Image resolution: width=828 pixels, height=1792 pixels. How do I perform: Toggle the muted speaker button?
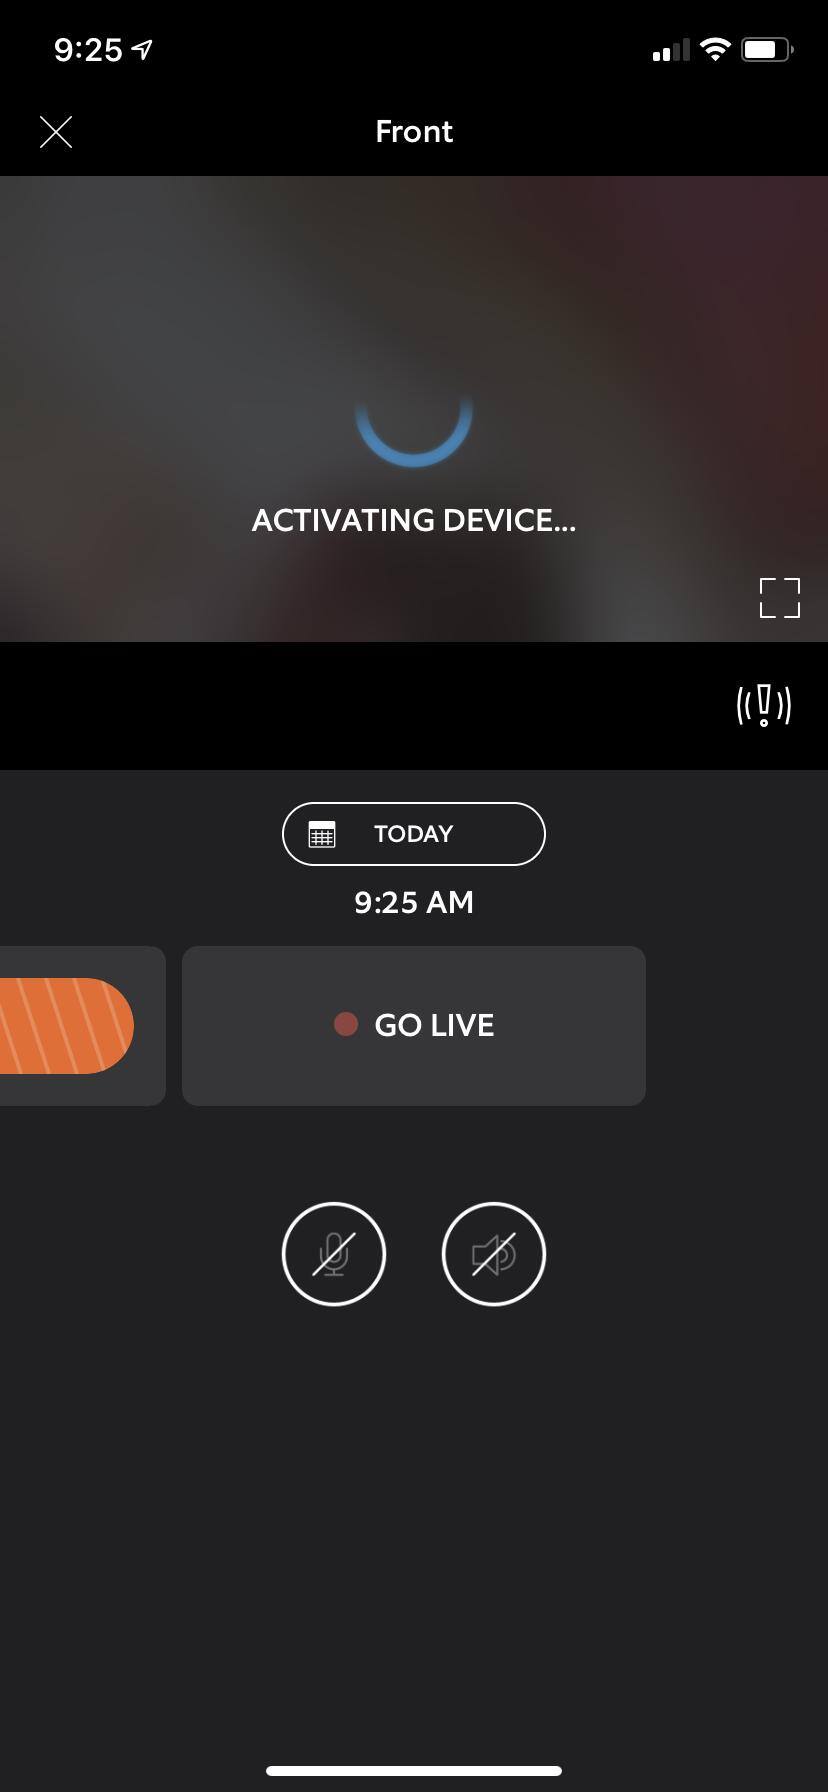point(494,1254)
